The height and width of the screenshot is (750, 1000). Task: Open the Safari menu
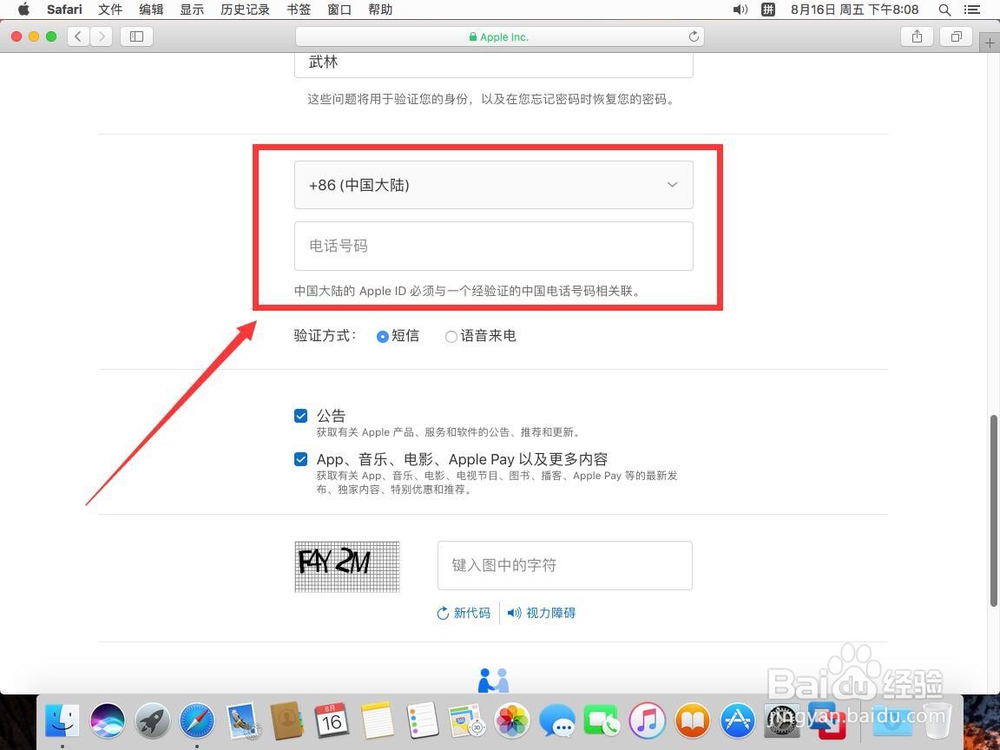click(x=64, y=9)
